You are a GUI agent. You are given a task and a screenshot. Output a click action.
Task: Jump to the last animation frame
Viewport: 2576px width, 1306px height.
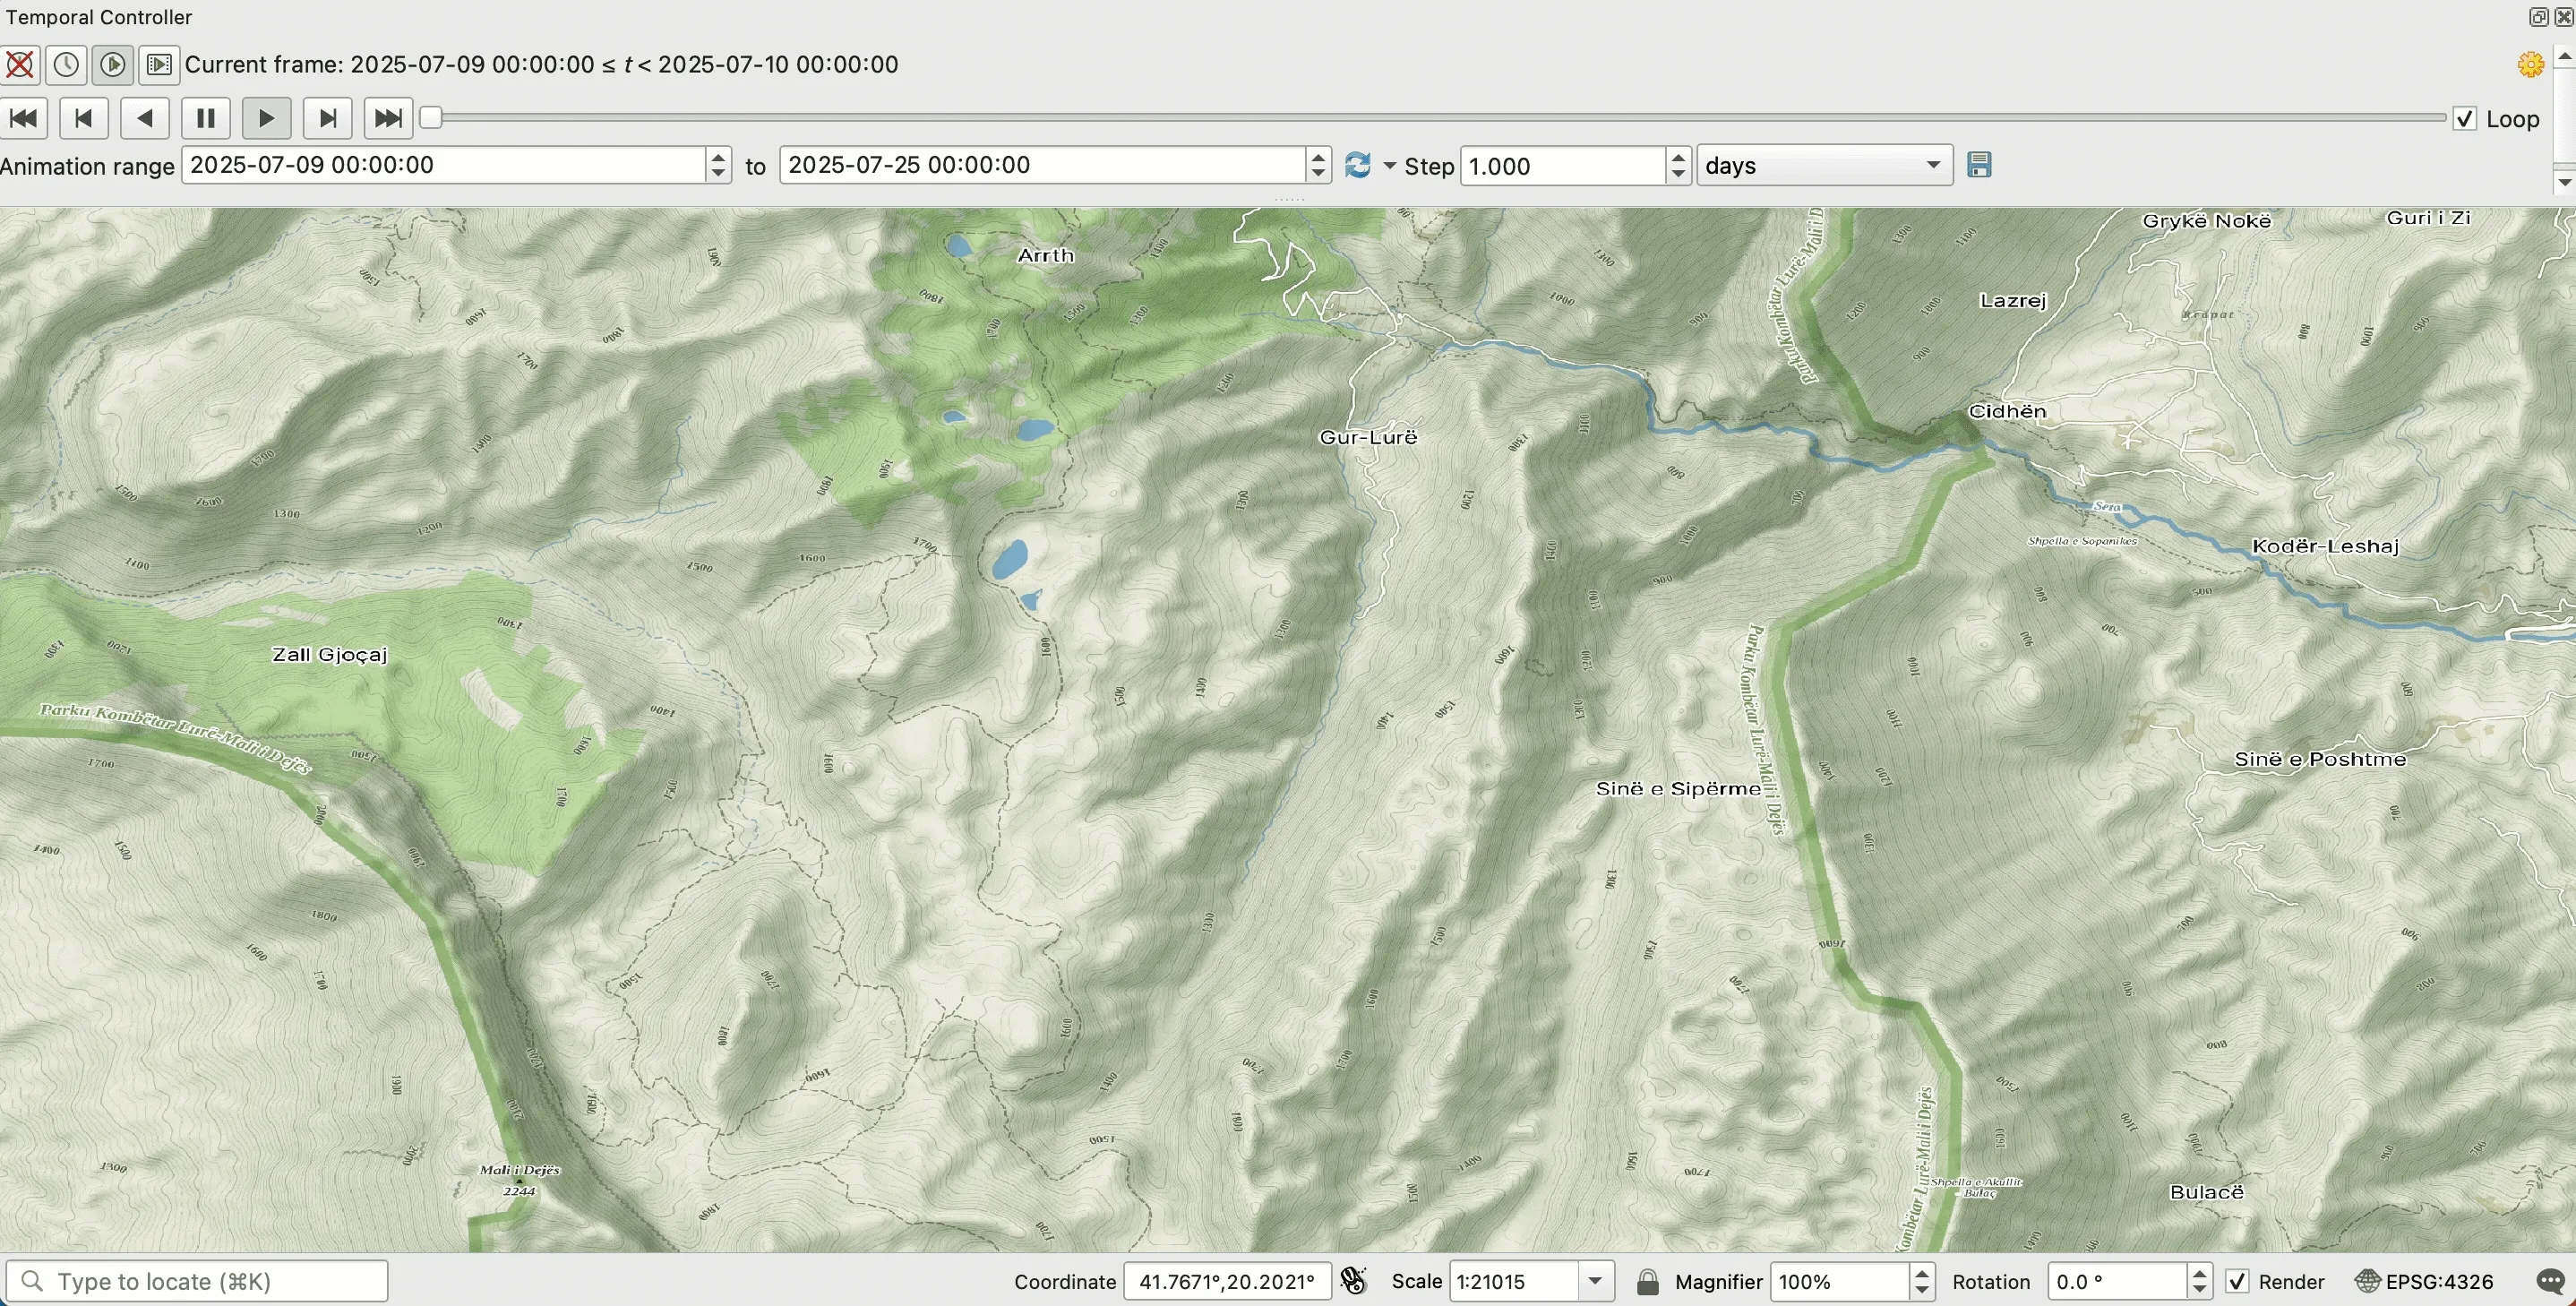pyautogui.click(x=388, y=118)
